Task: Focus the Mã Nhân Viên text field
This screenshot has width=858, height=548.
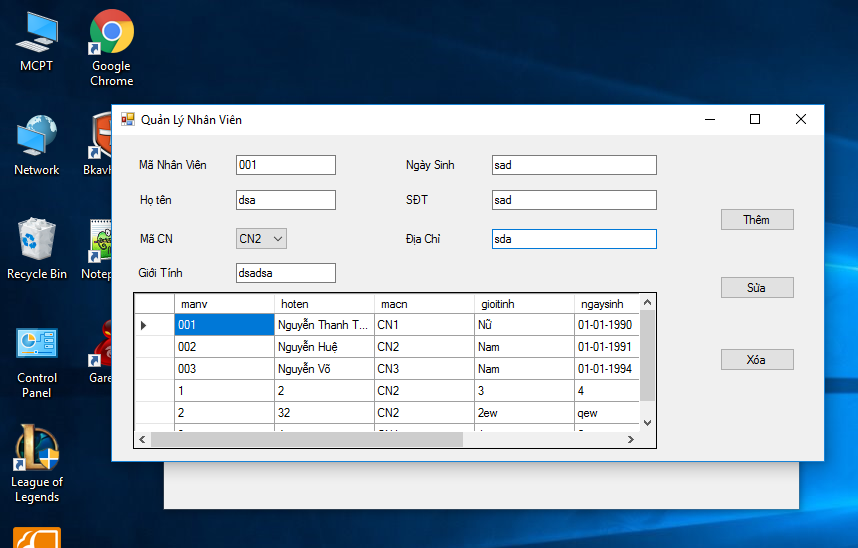Action: (x=285, y=165)
